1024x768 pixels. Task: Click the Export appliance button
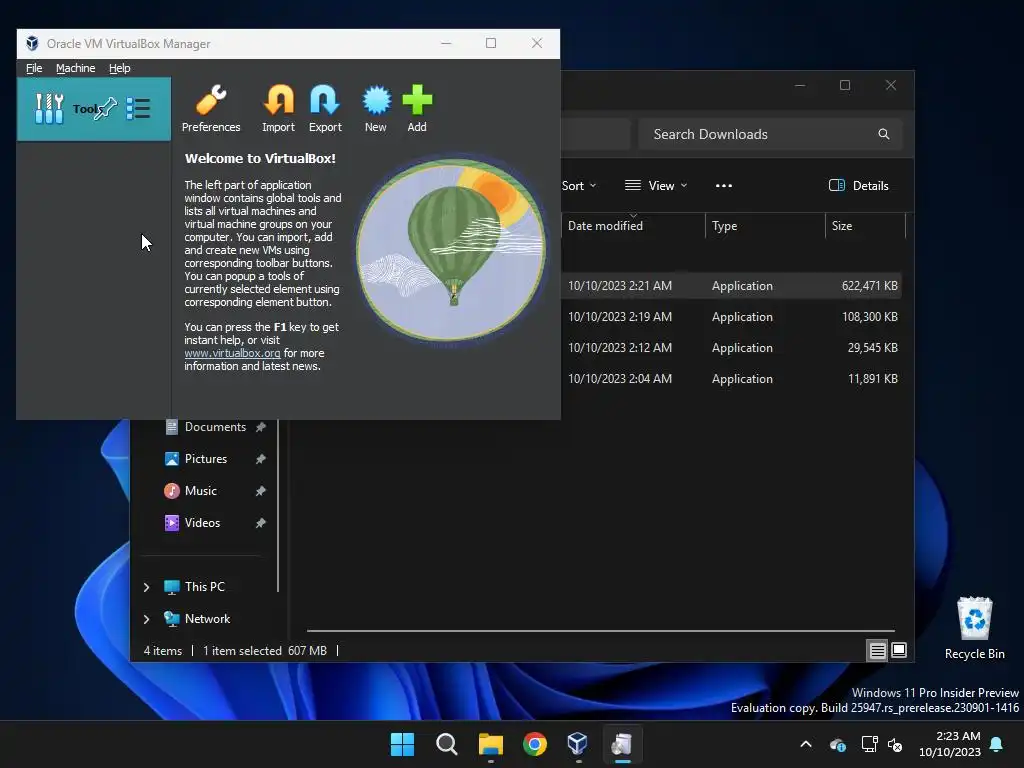325,108
